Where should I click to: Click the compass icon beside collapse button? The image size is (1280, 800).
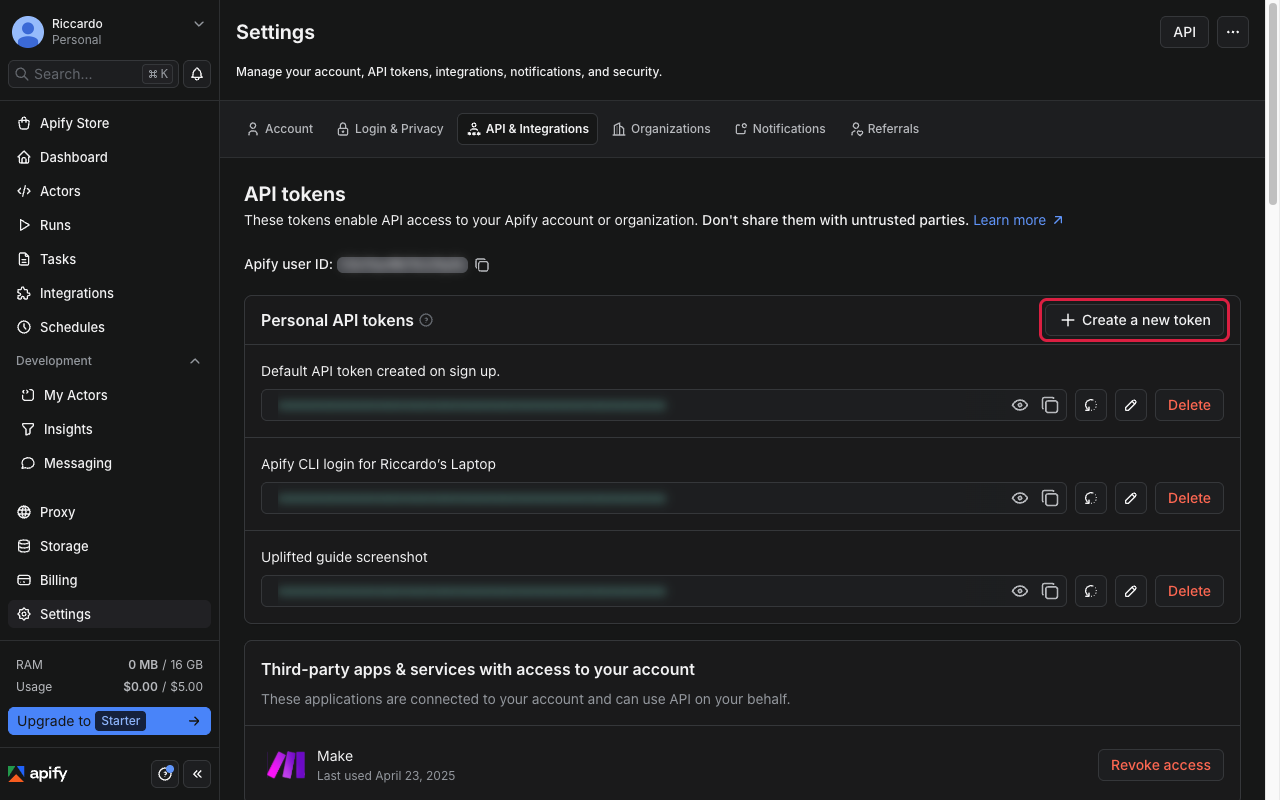pos(165,774)
